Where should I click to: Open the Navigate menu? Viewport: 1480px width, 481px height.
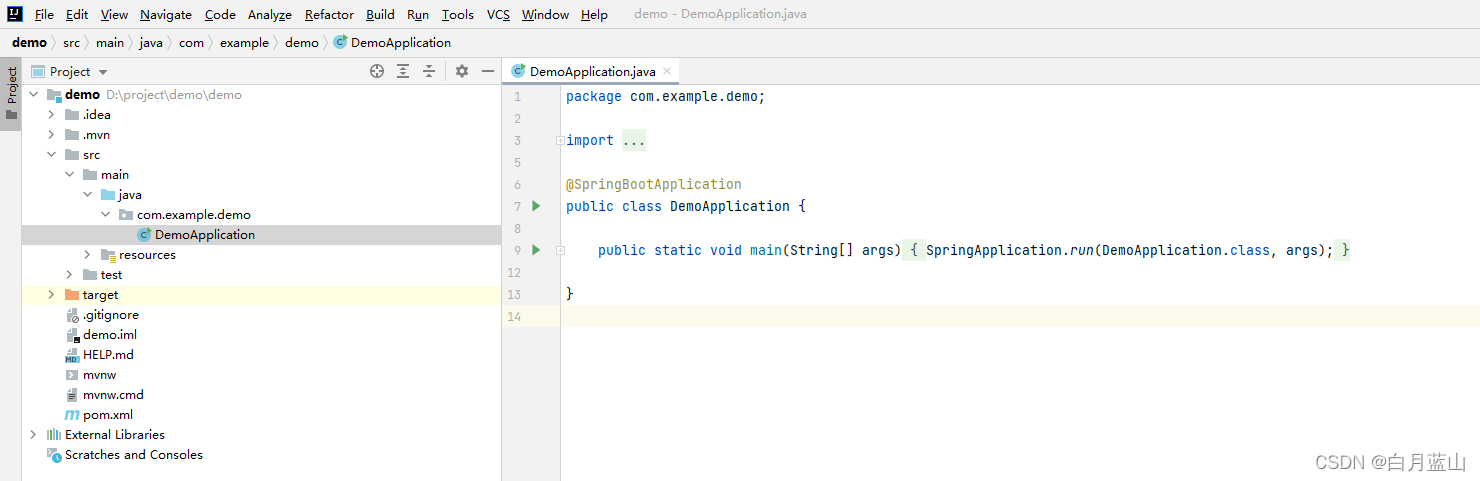pyautogui.click(x=166, y=14)
